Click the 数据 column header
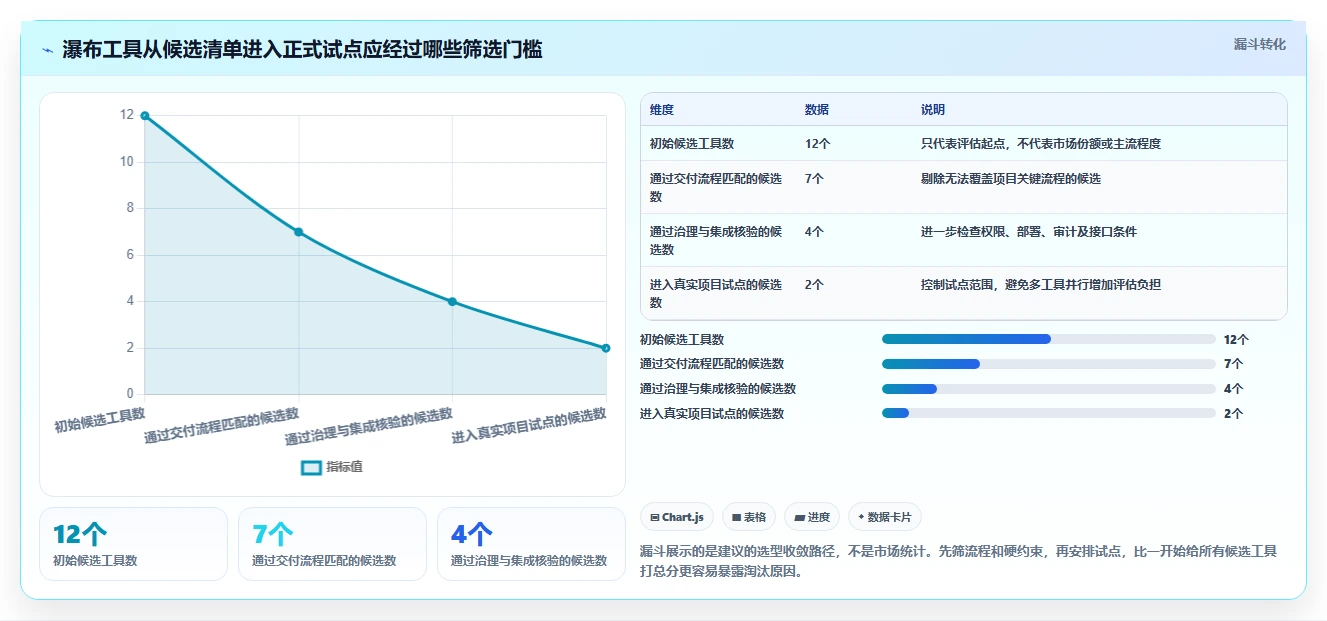 [x=816, y=110]
